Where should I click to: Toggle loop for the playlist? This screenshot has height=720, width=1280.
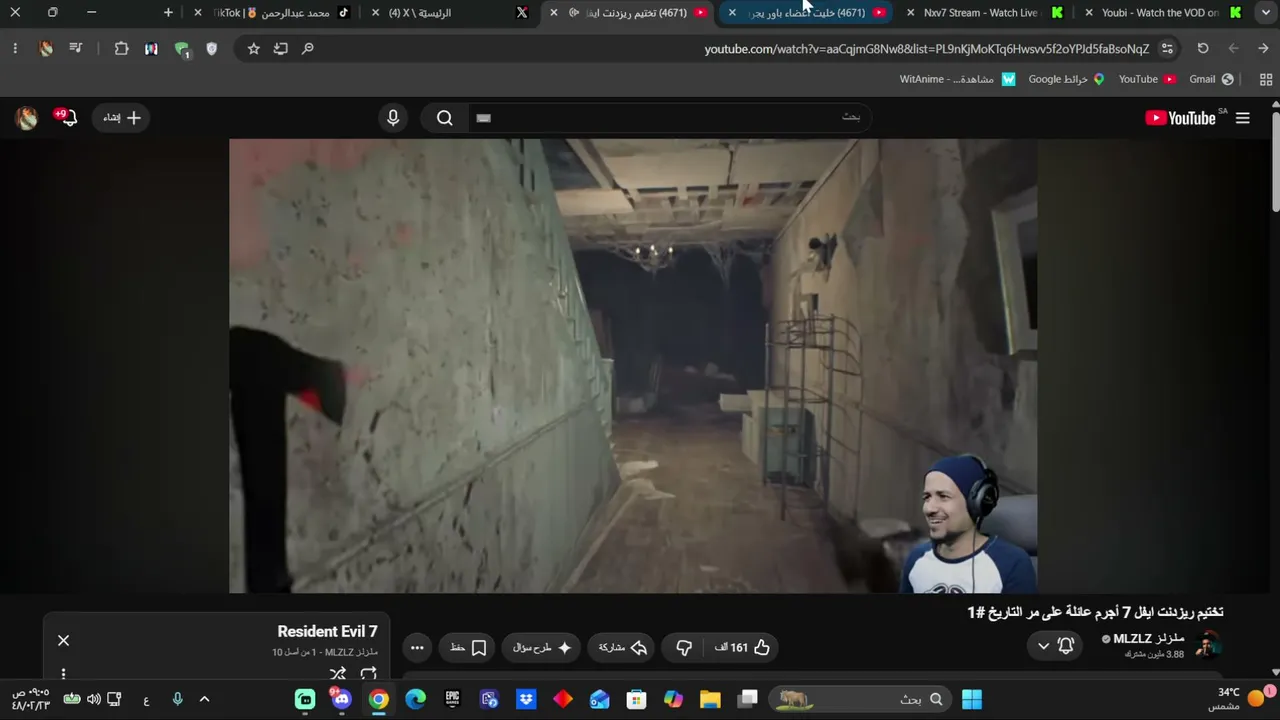point(369,674)
